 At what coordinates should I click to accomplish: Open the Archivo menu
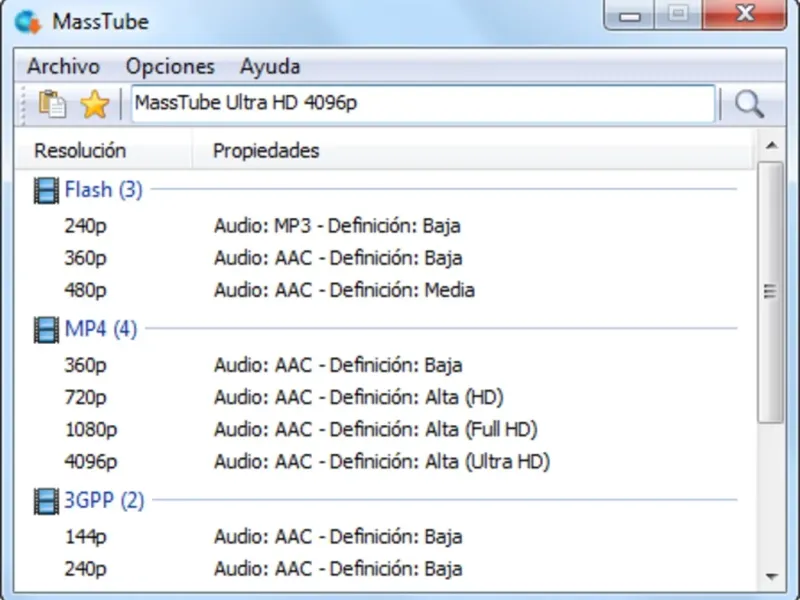point(63,66)
